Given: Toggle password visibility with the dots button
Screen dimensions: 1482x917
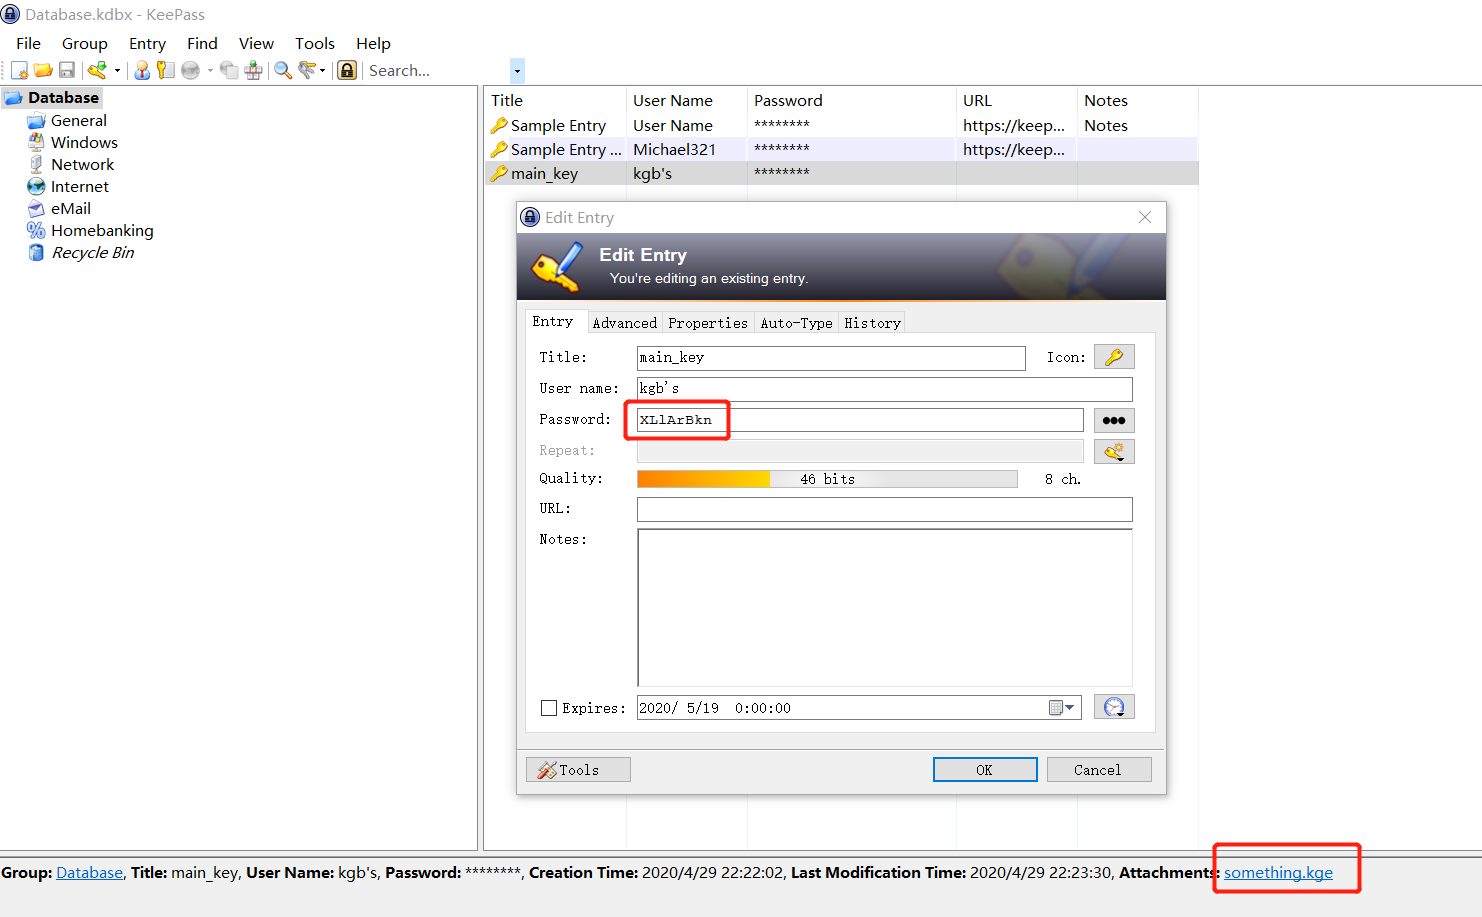Looking at the screenshot, I should 1114,420.
